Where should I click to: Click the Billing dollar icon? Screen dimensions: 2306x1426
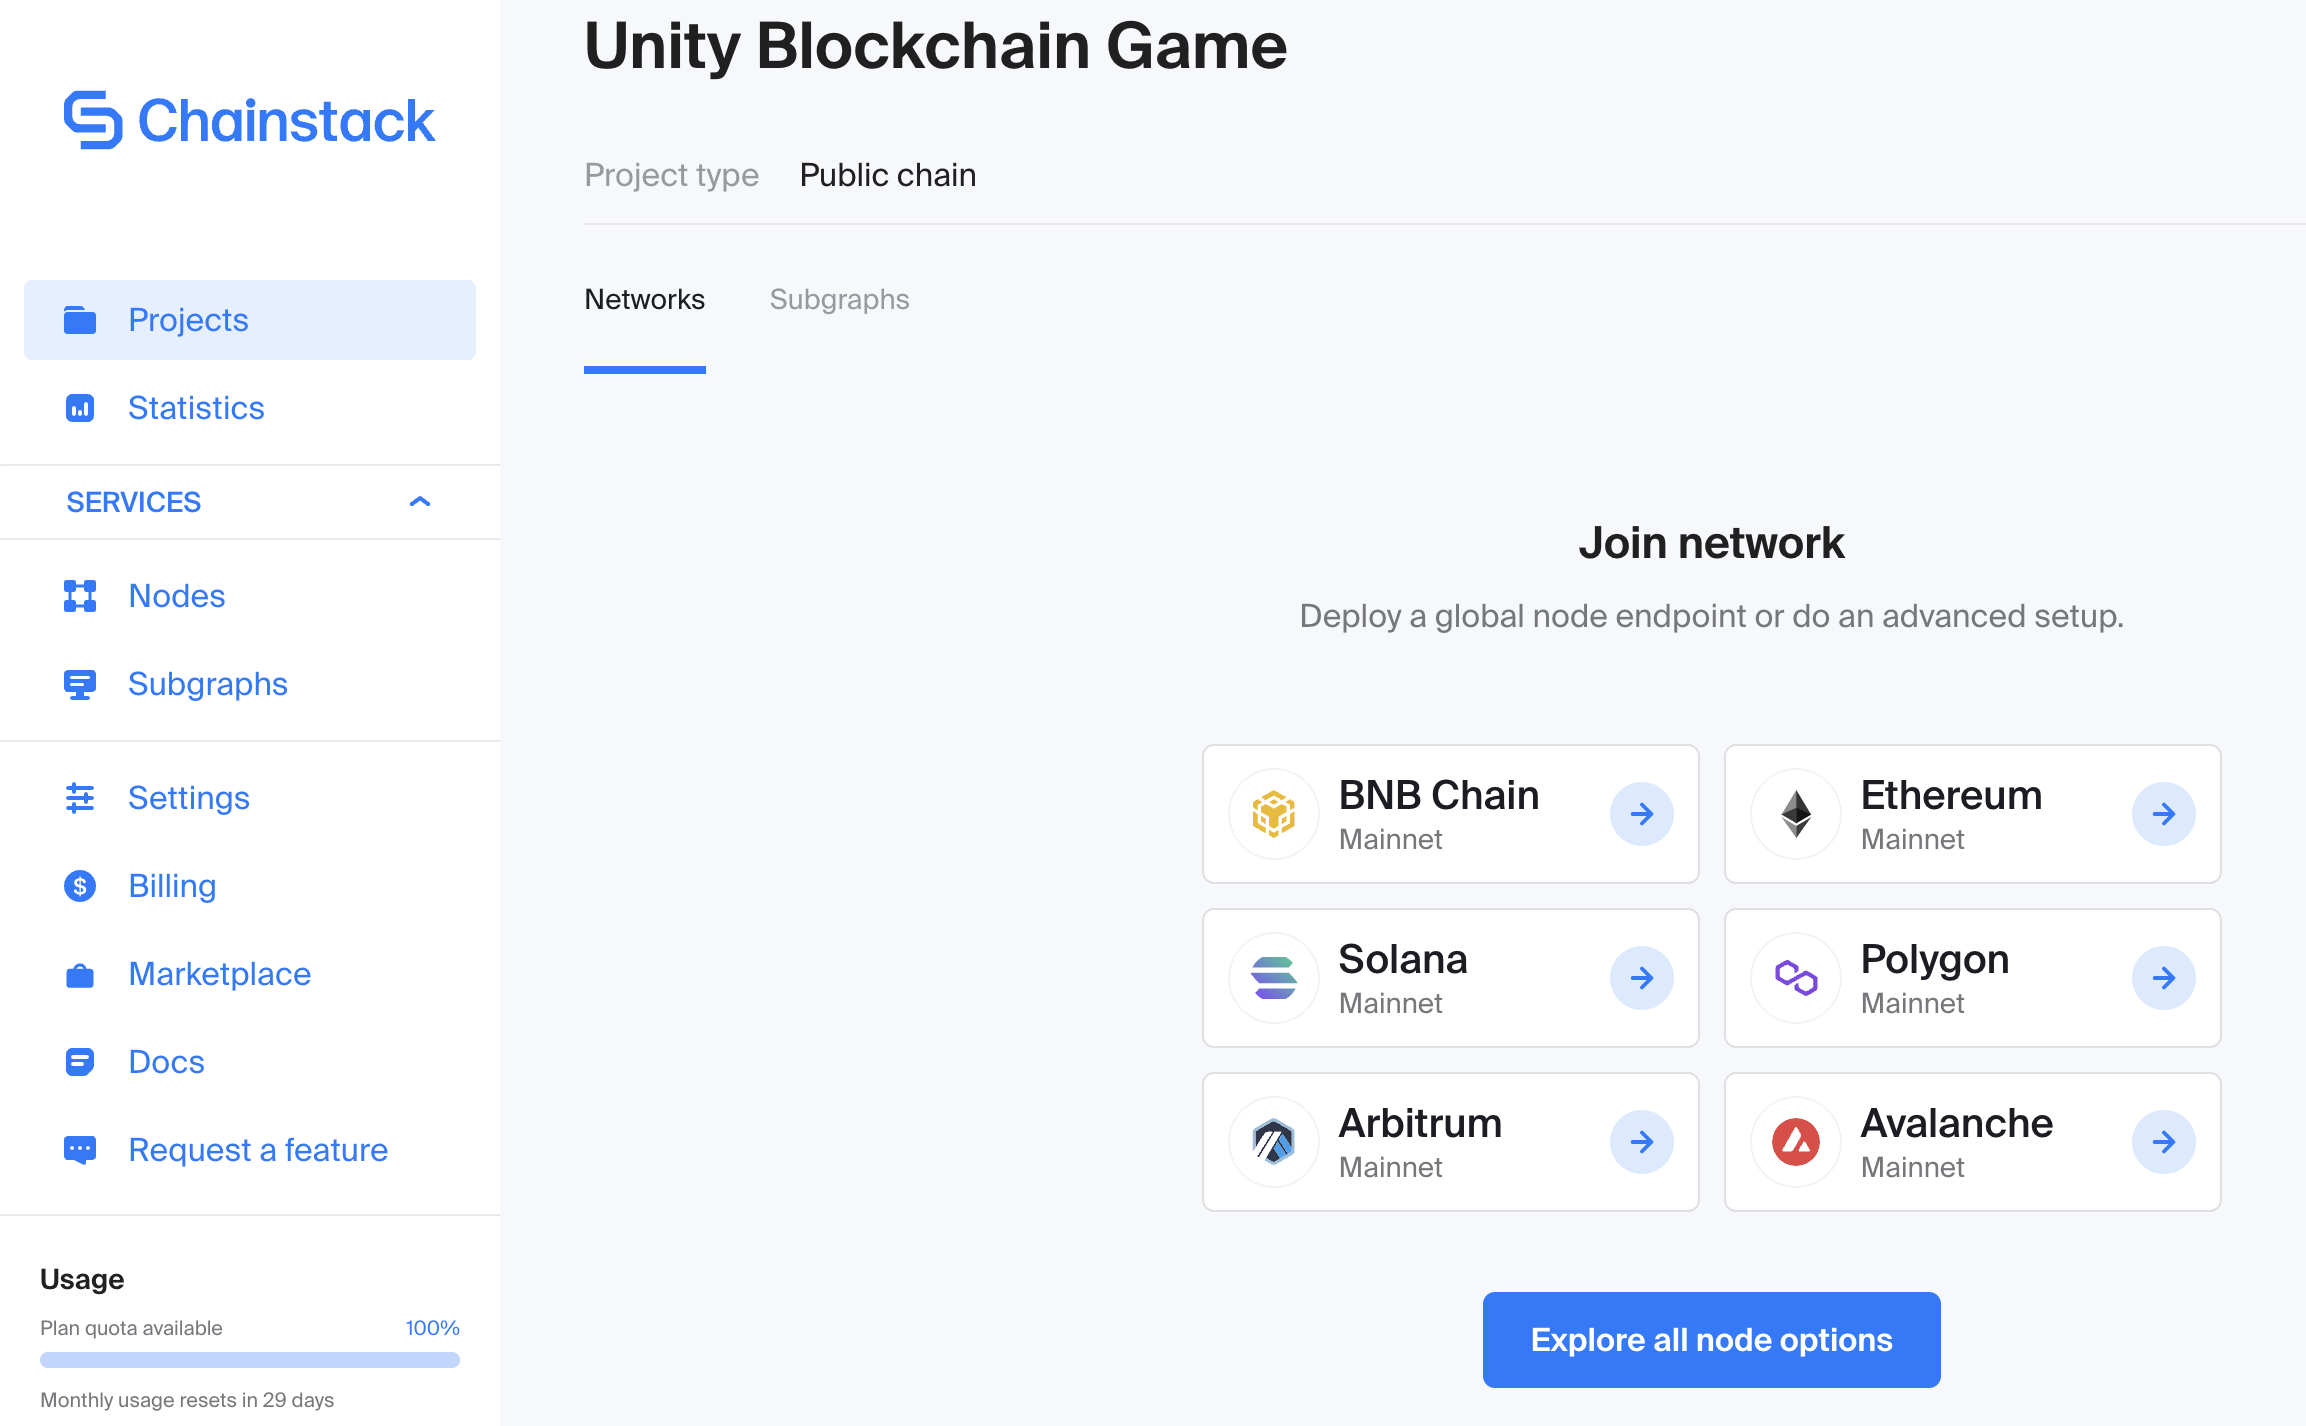coord(80,886)
